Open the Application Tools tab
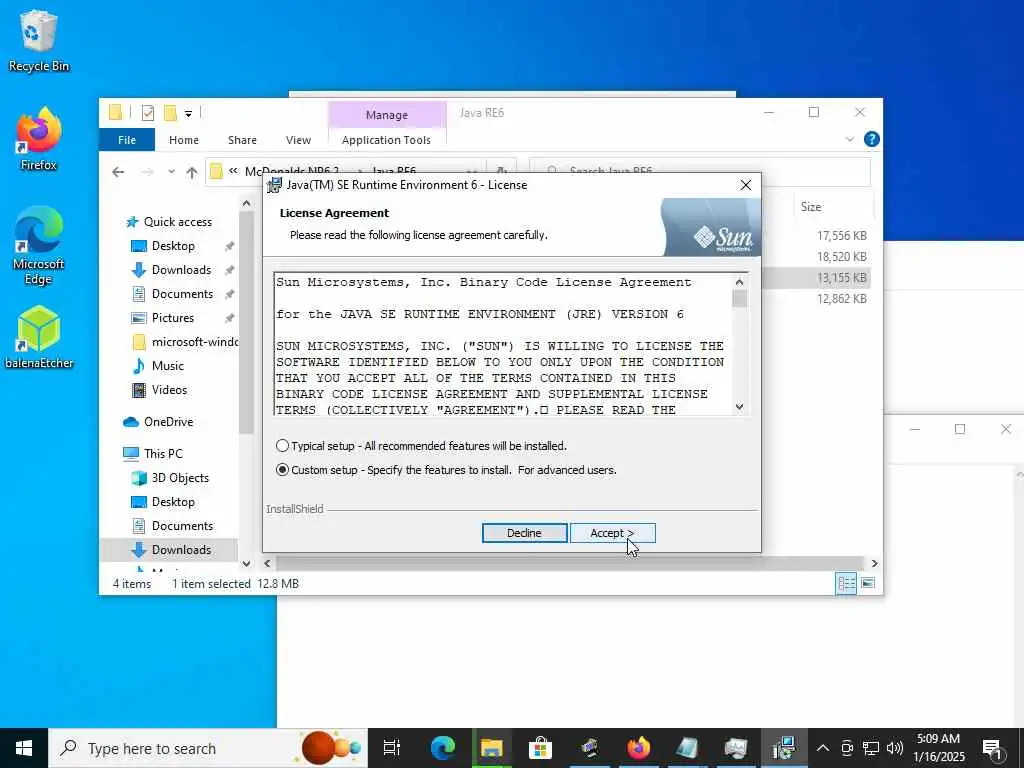1024x768 pixels. 386,140
